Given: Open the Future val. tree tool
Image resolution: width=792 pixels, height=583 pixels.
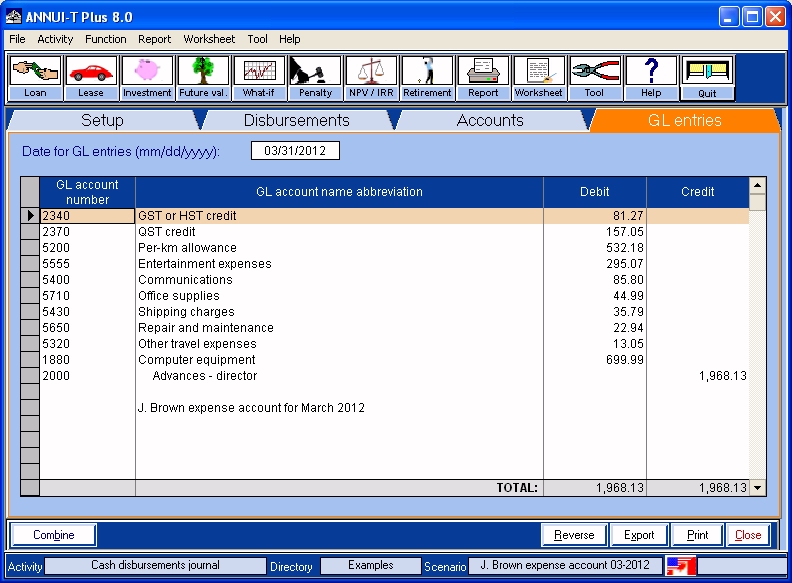Looking at the screenshot, I should [203, 78].
